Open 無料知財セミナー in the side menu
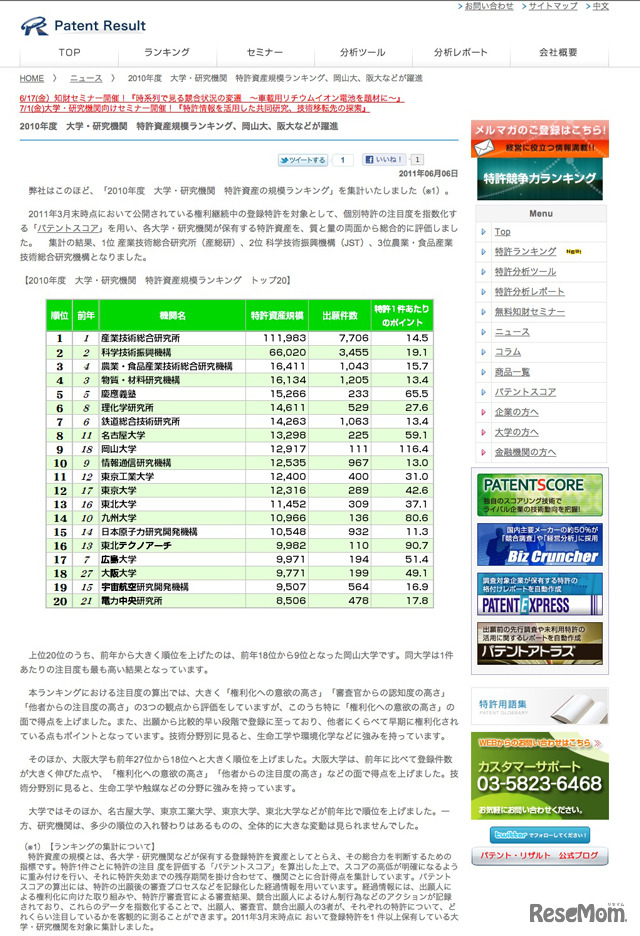The image size is (640, 936). [530, 312]
